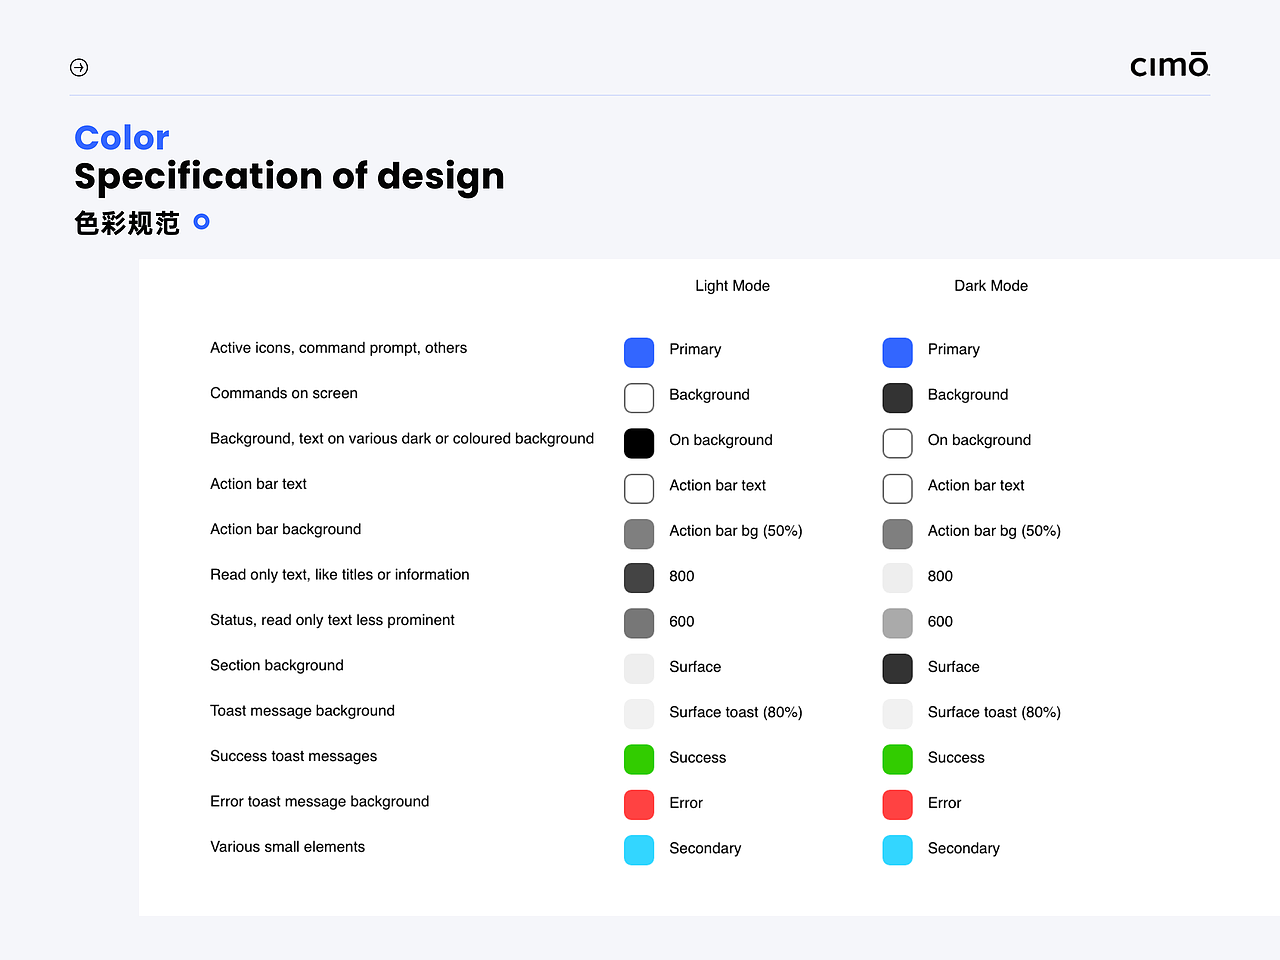This screenshot has height=960, width=1280.
Task: Click the Dark Mode column heading
Action: coord(990,286)
